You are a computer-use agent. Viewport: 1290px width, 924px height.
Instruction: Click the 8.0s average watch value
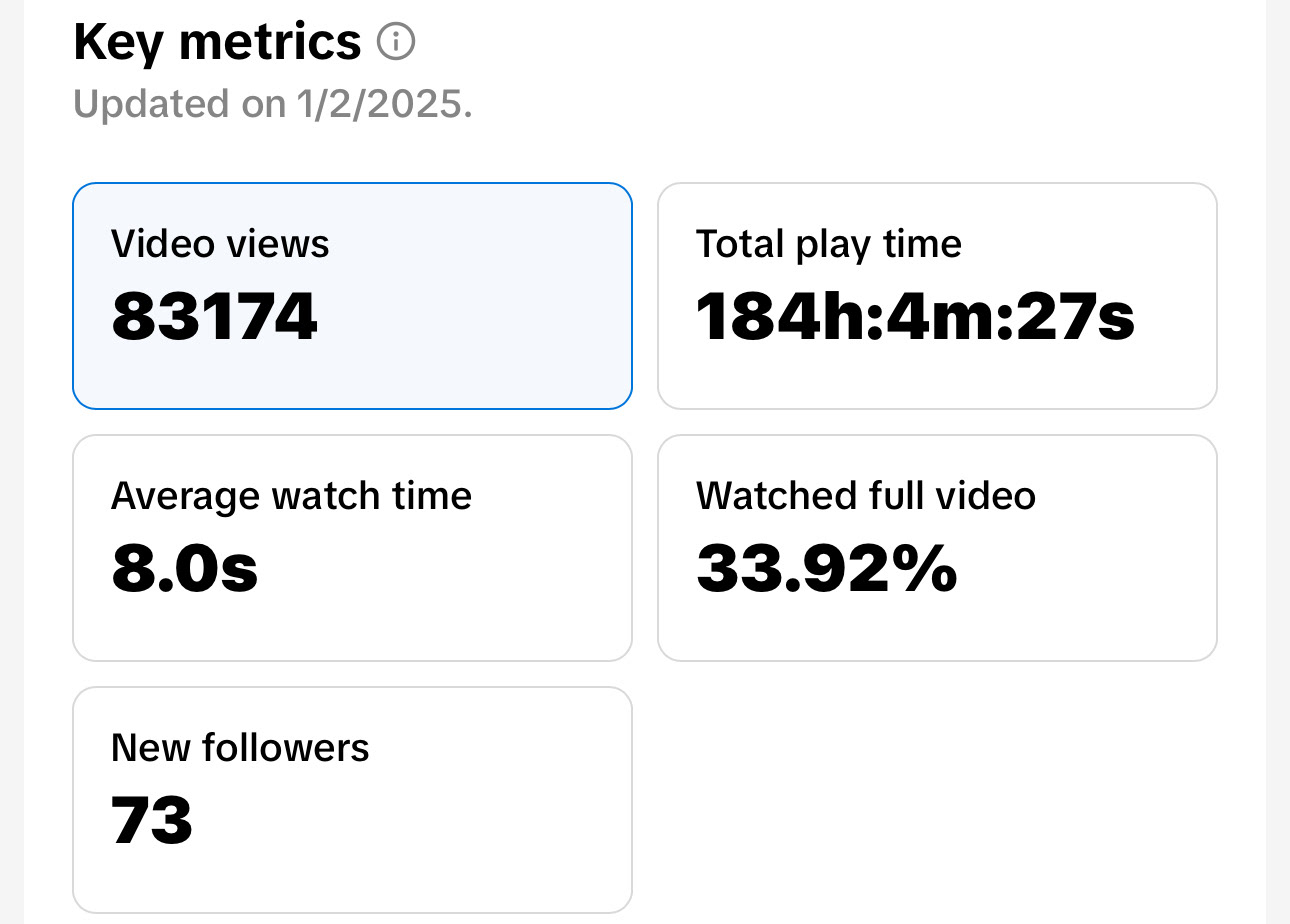click(185, 569)
